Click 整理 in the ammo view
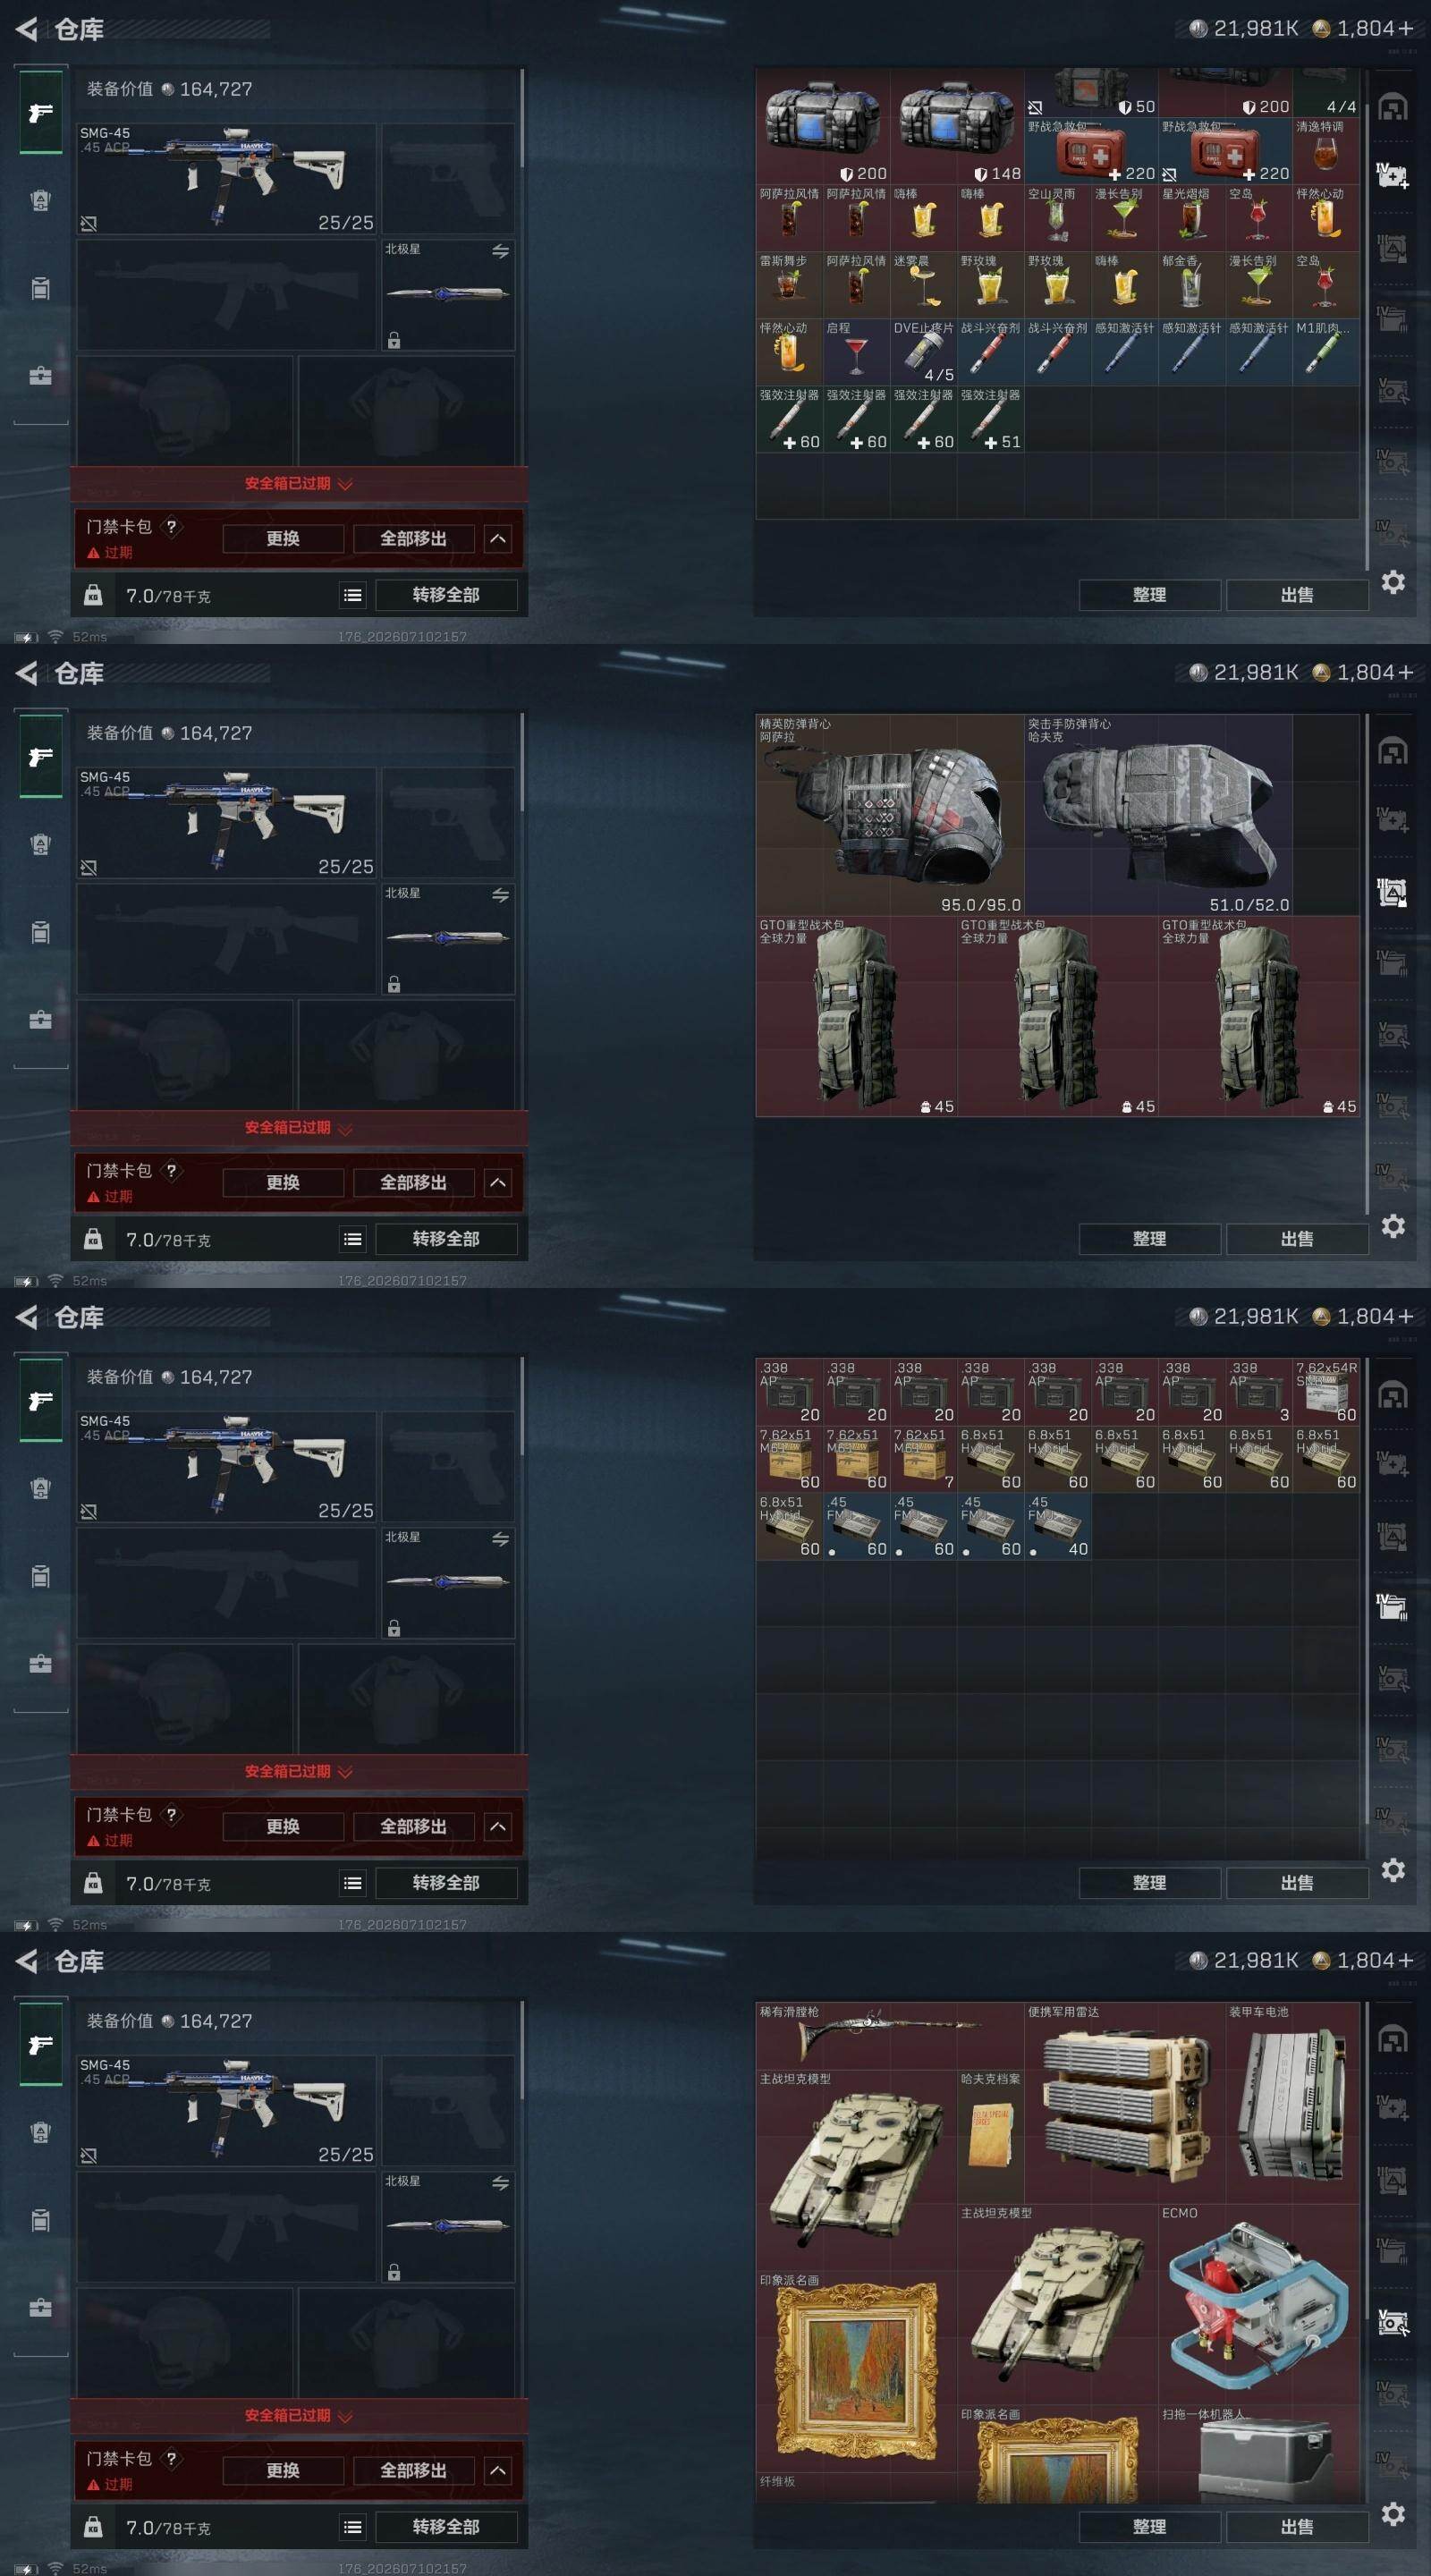This screenshot has width=1431, height=2576. [x=1149, y=1883]
